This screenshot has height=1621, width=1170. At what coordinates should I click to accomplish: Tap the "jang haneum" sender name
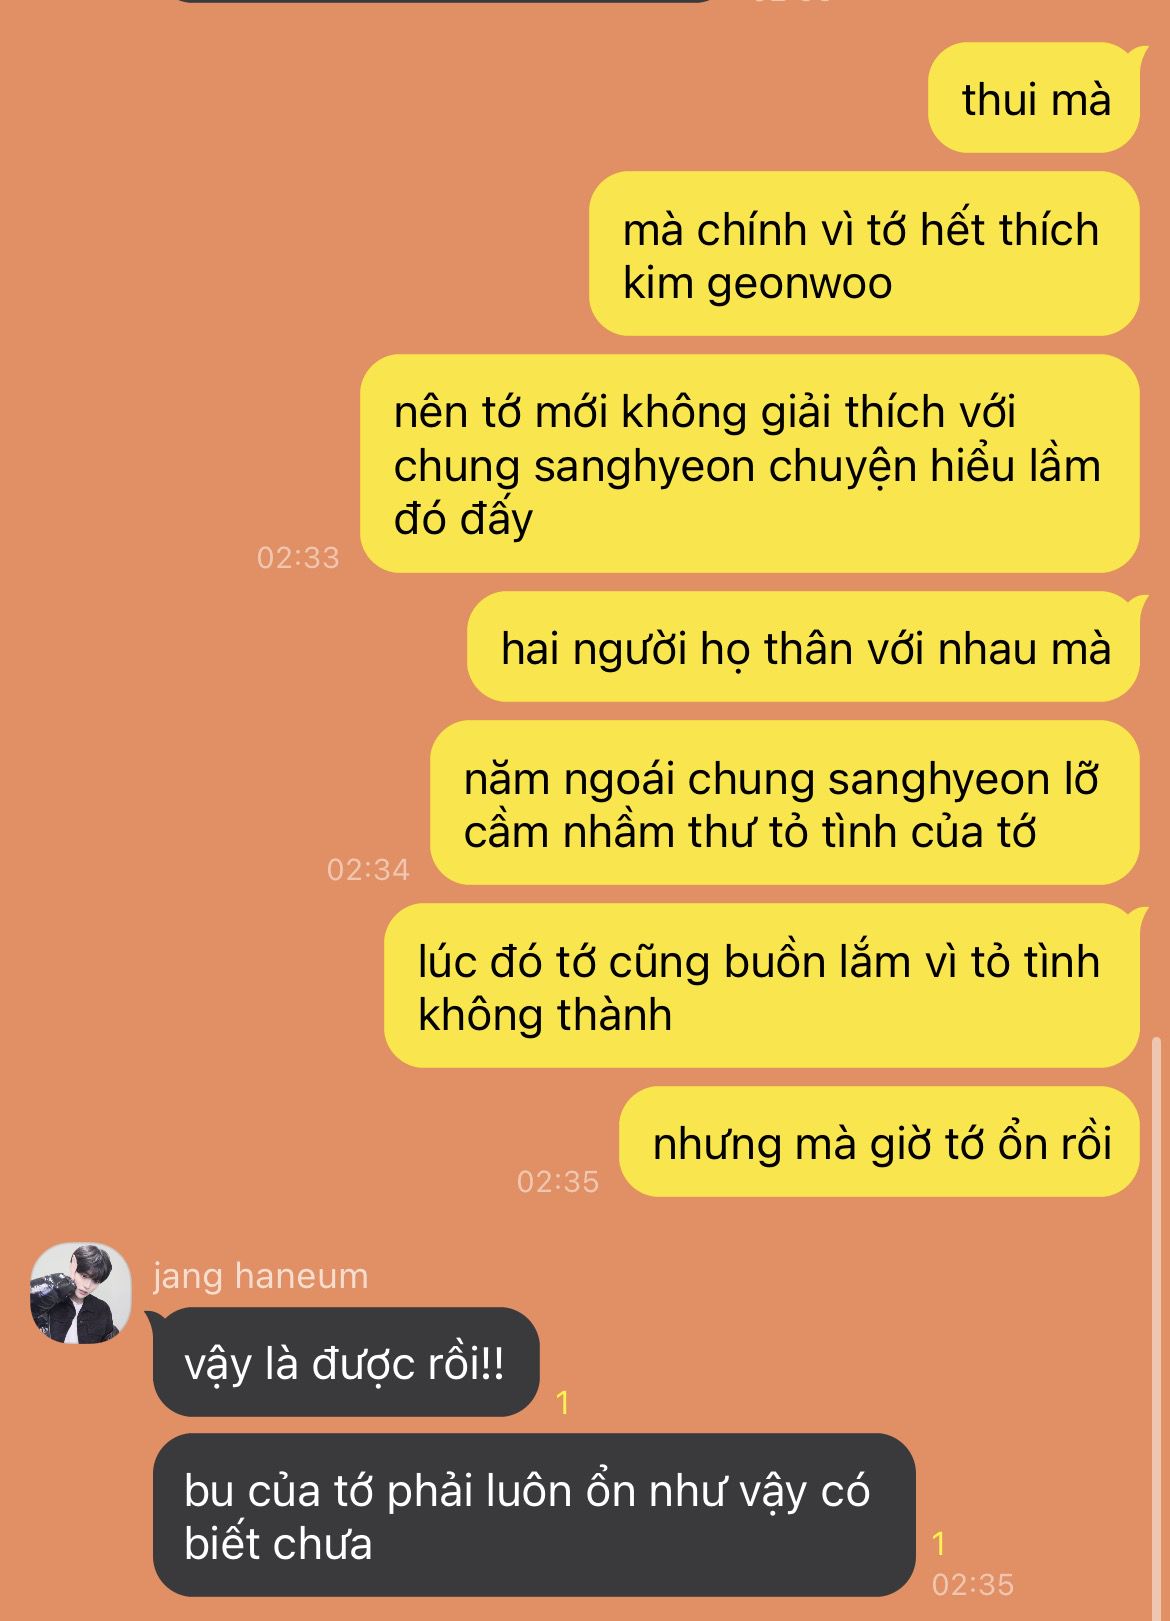tap(260, 1276)
